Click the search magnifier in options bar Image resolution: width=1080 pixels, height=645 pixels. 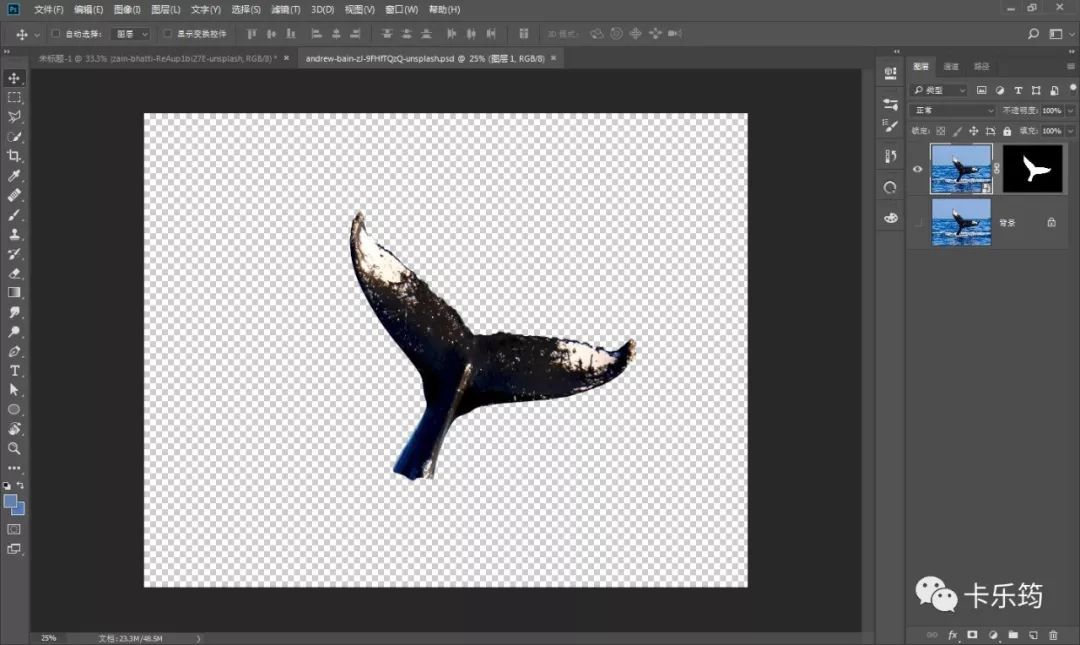point(1032,34)
